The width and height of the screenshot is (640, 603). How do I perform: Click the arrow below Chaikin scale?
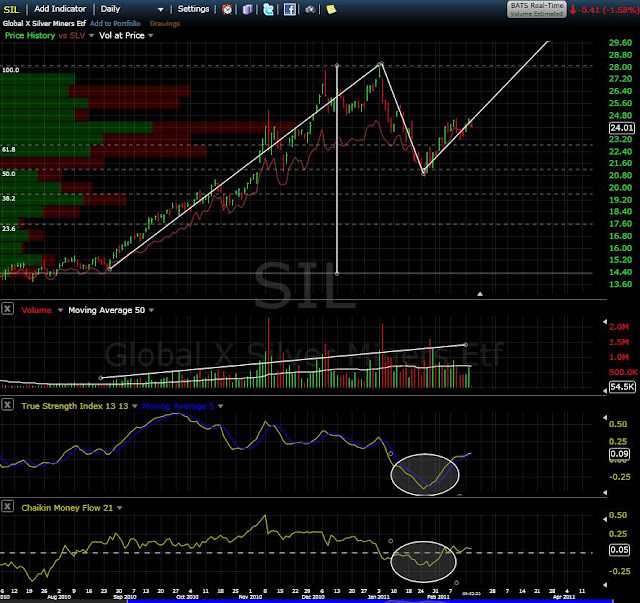click(605, 585)
